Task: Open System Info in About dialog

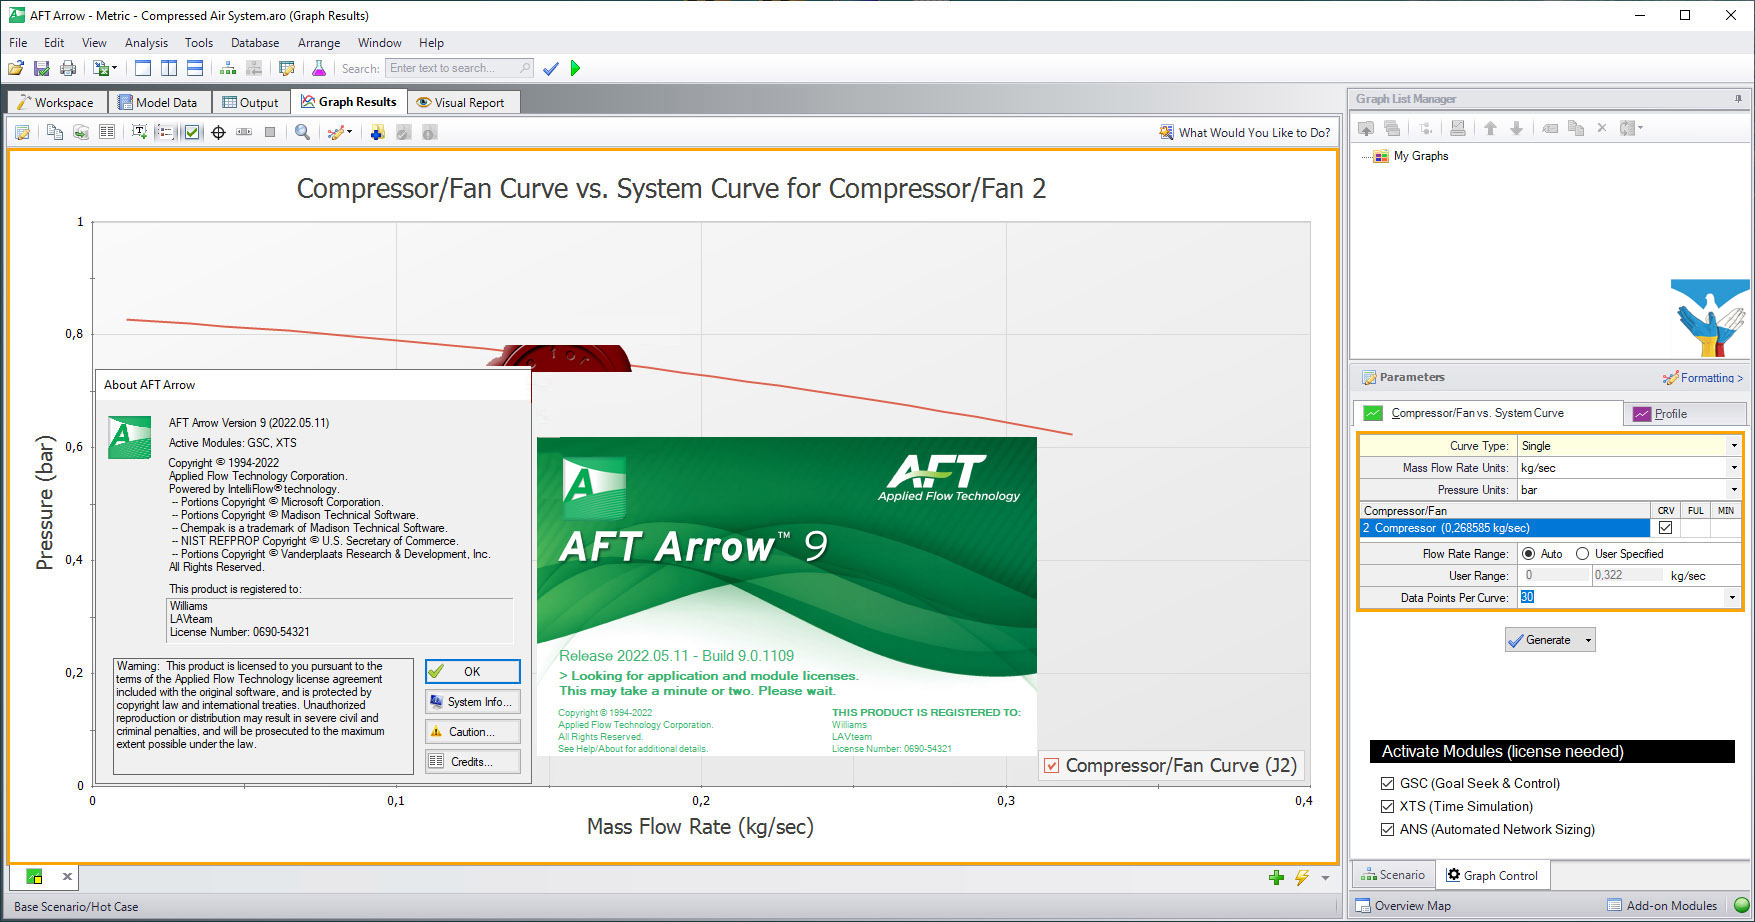Action: pos(472,702)
